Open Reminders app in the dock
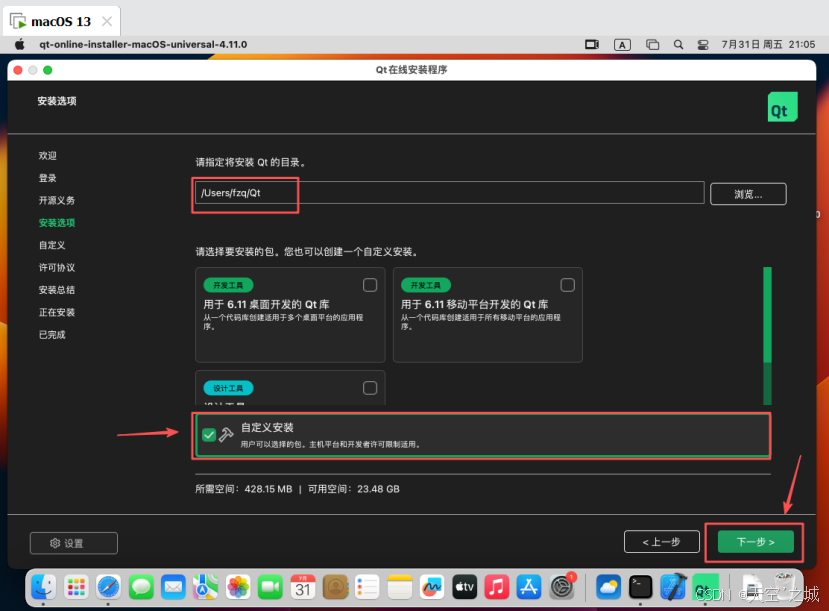The height and width of the screenshot is (611, 829). tap(367, 587)
